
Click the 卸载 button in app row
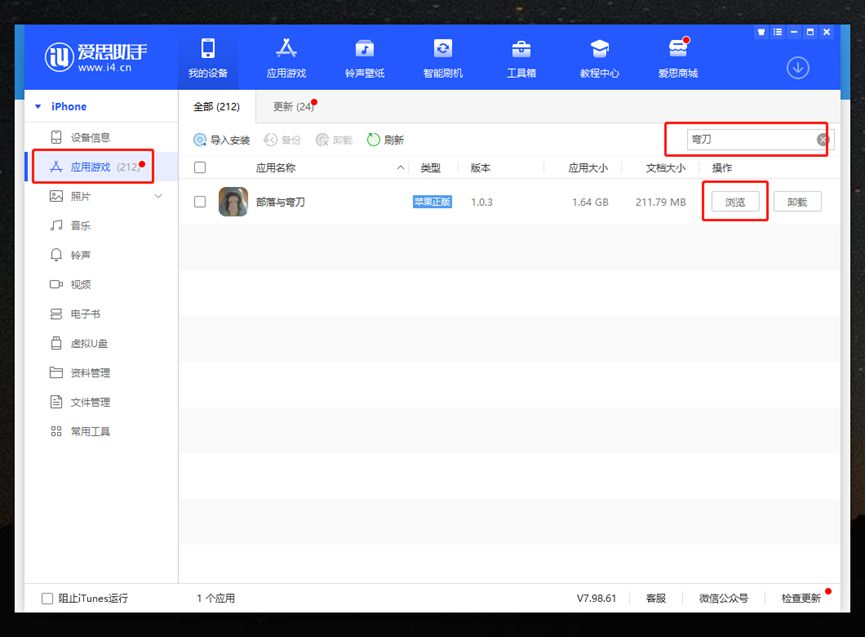click(x=797, y=202)
